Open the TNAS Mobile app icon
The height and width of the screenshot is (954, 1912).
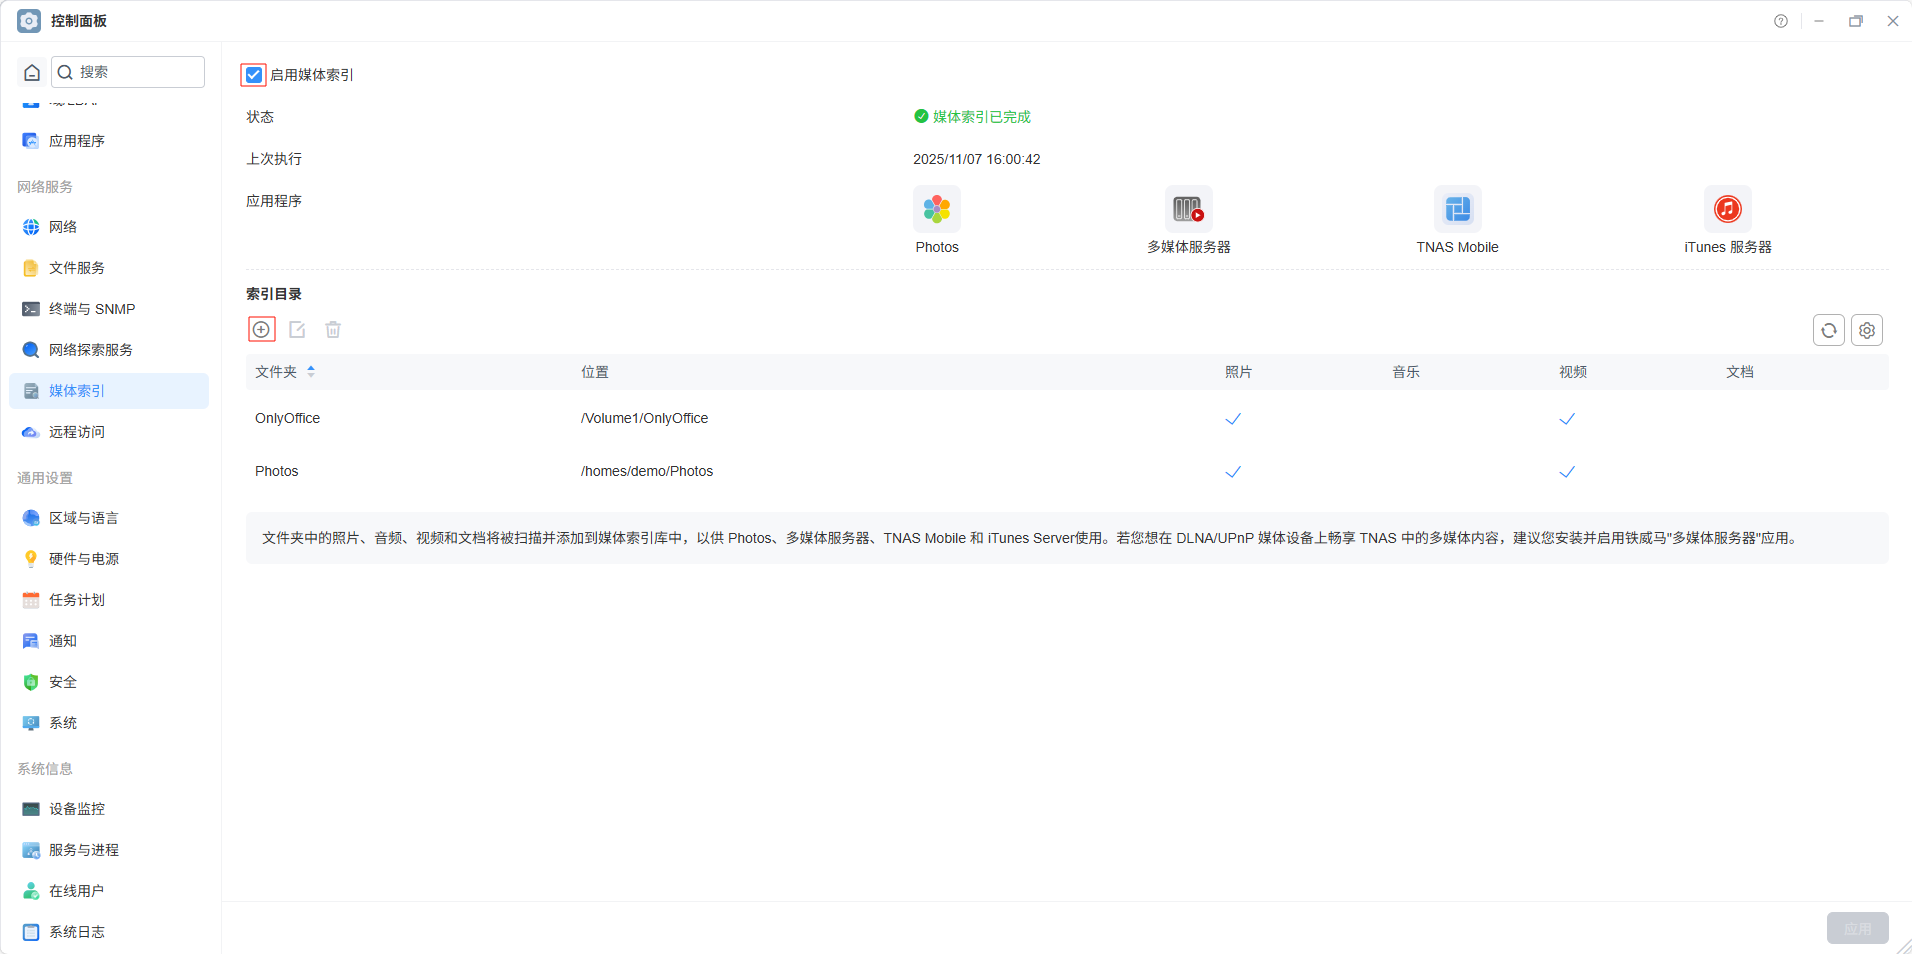tap(1458, 209)
